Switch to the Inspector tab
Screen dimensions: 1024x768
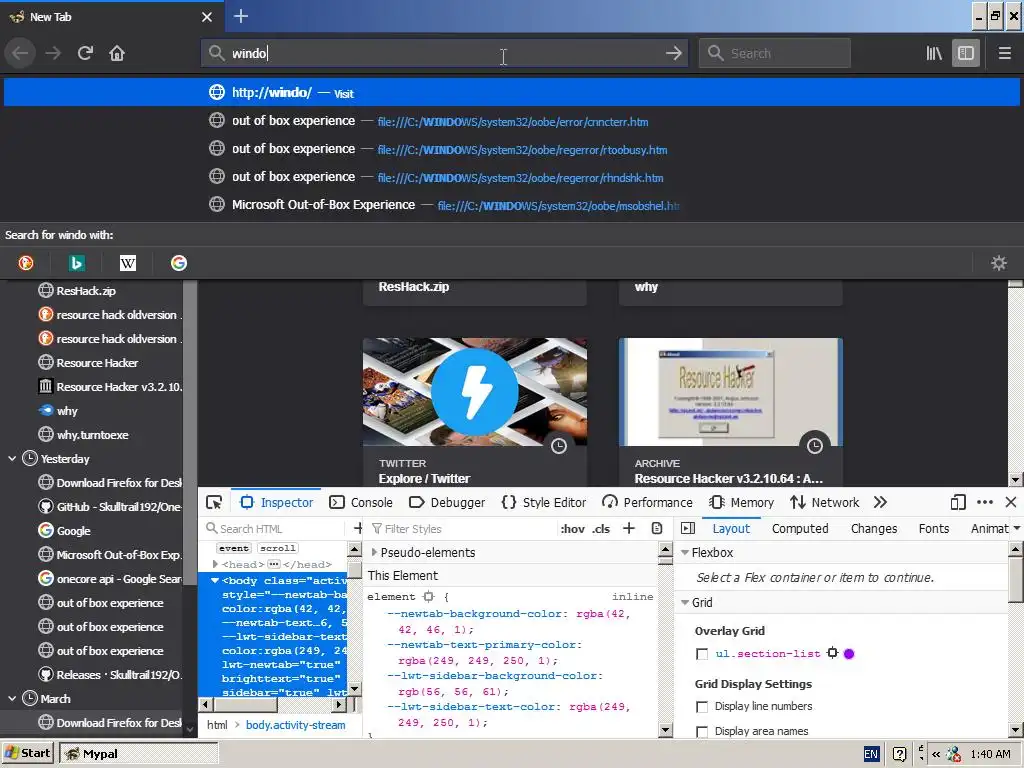(277, 502)
